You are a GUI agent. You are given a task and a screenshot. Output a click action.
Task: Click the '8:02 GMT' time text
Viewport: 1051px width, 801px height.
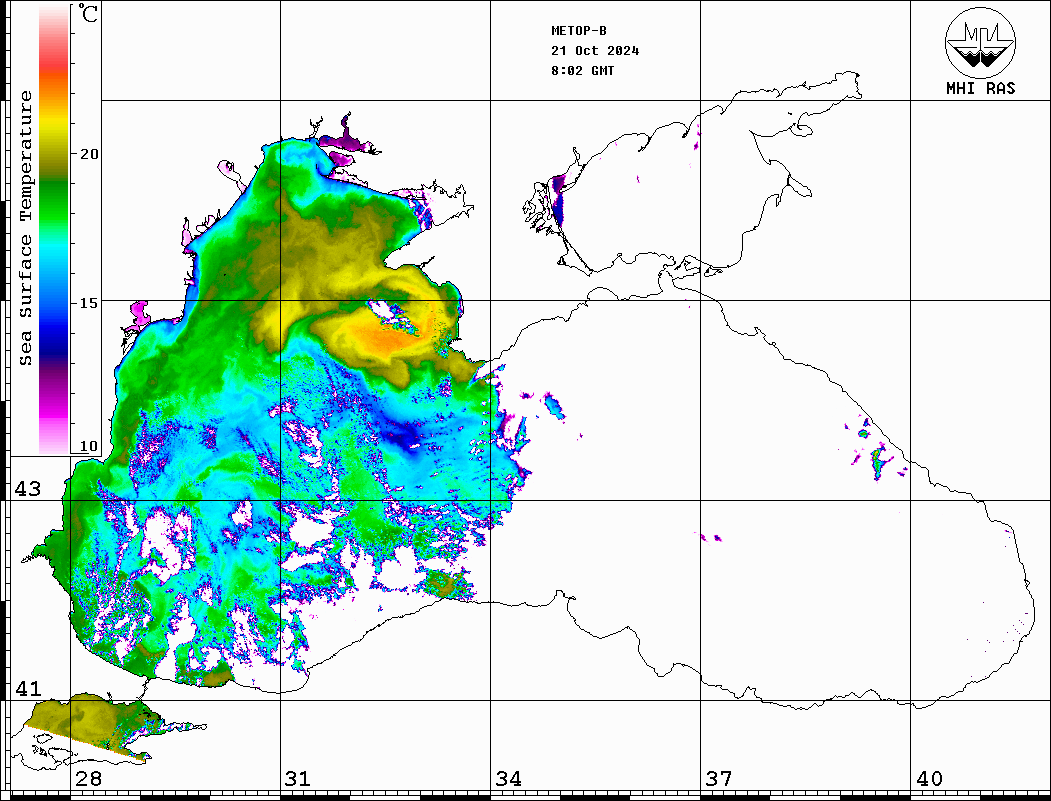(x=582, y=71)
